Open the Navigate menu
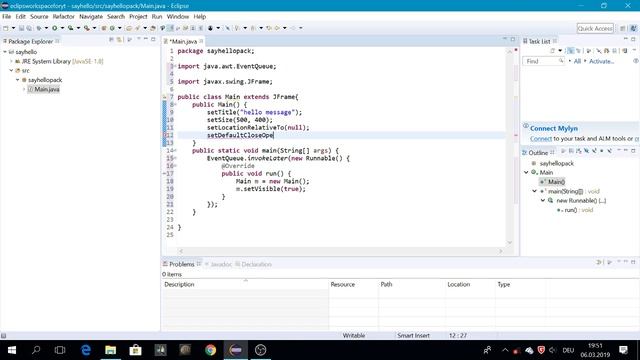The width and height of the screenshot is (640, 360). [91, 17]
